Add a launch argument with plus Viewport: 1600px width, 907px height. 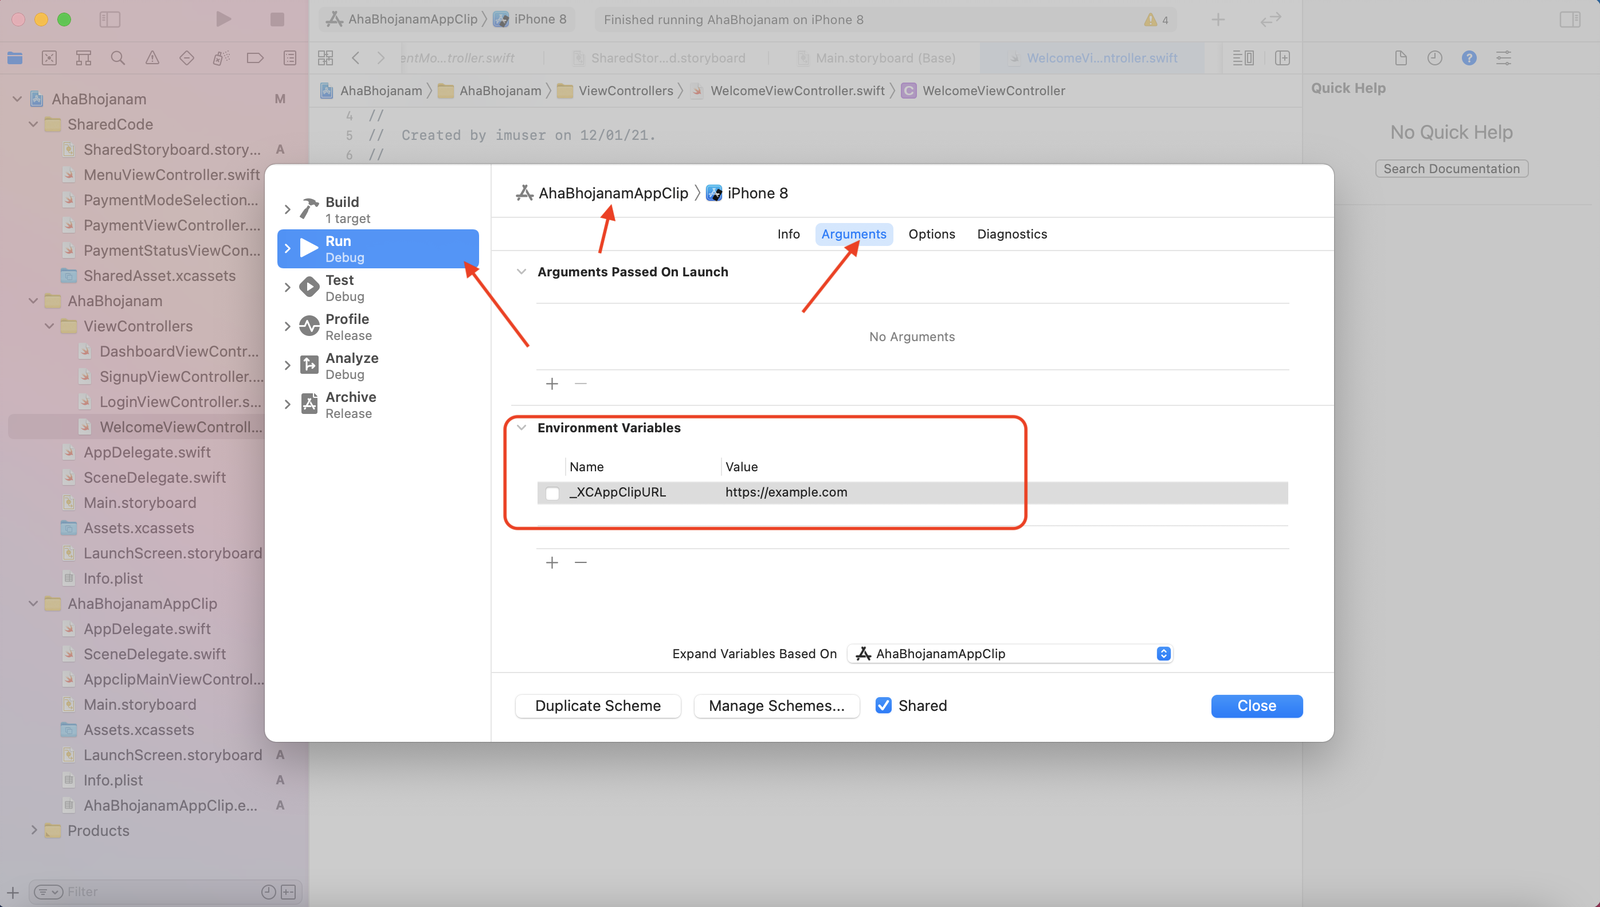552,384
